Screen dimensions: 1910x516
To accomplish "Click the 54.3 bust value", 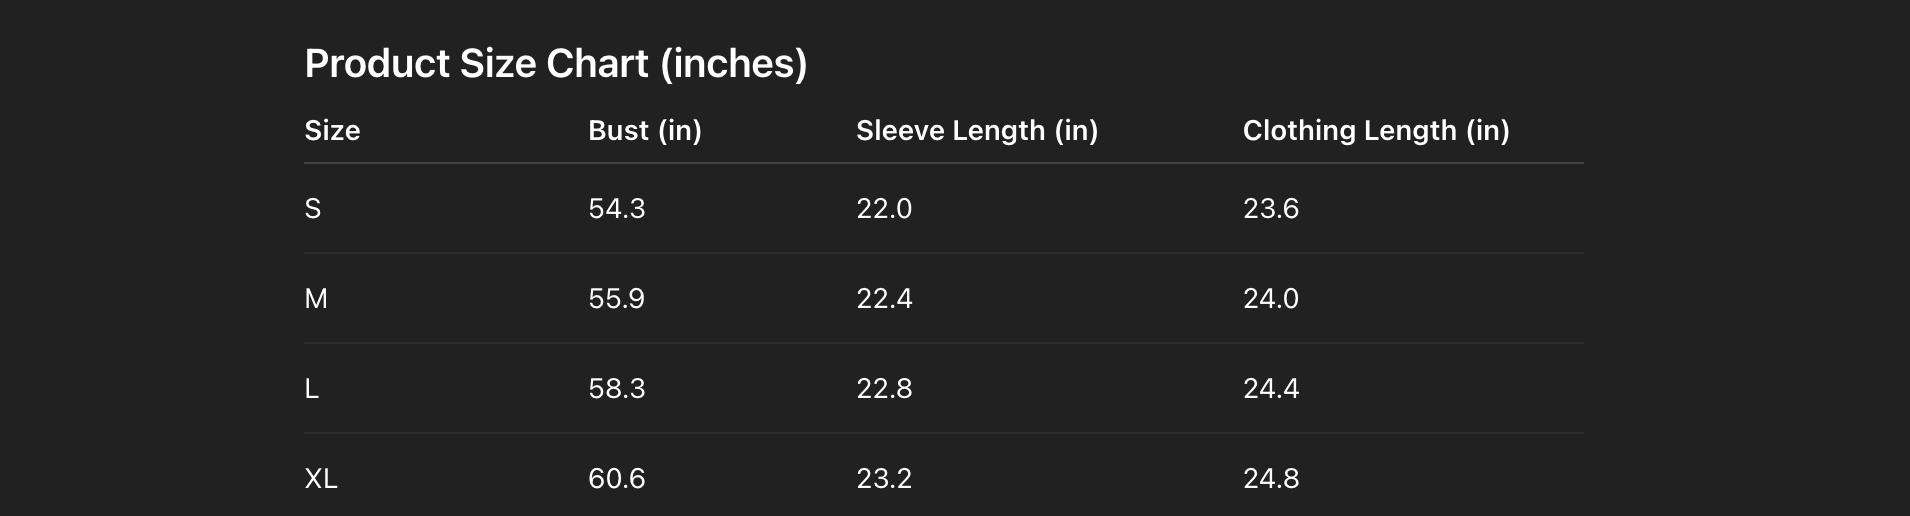I will tap(616, 209).
